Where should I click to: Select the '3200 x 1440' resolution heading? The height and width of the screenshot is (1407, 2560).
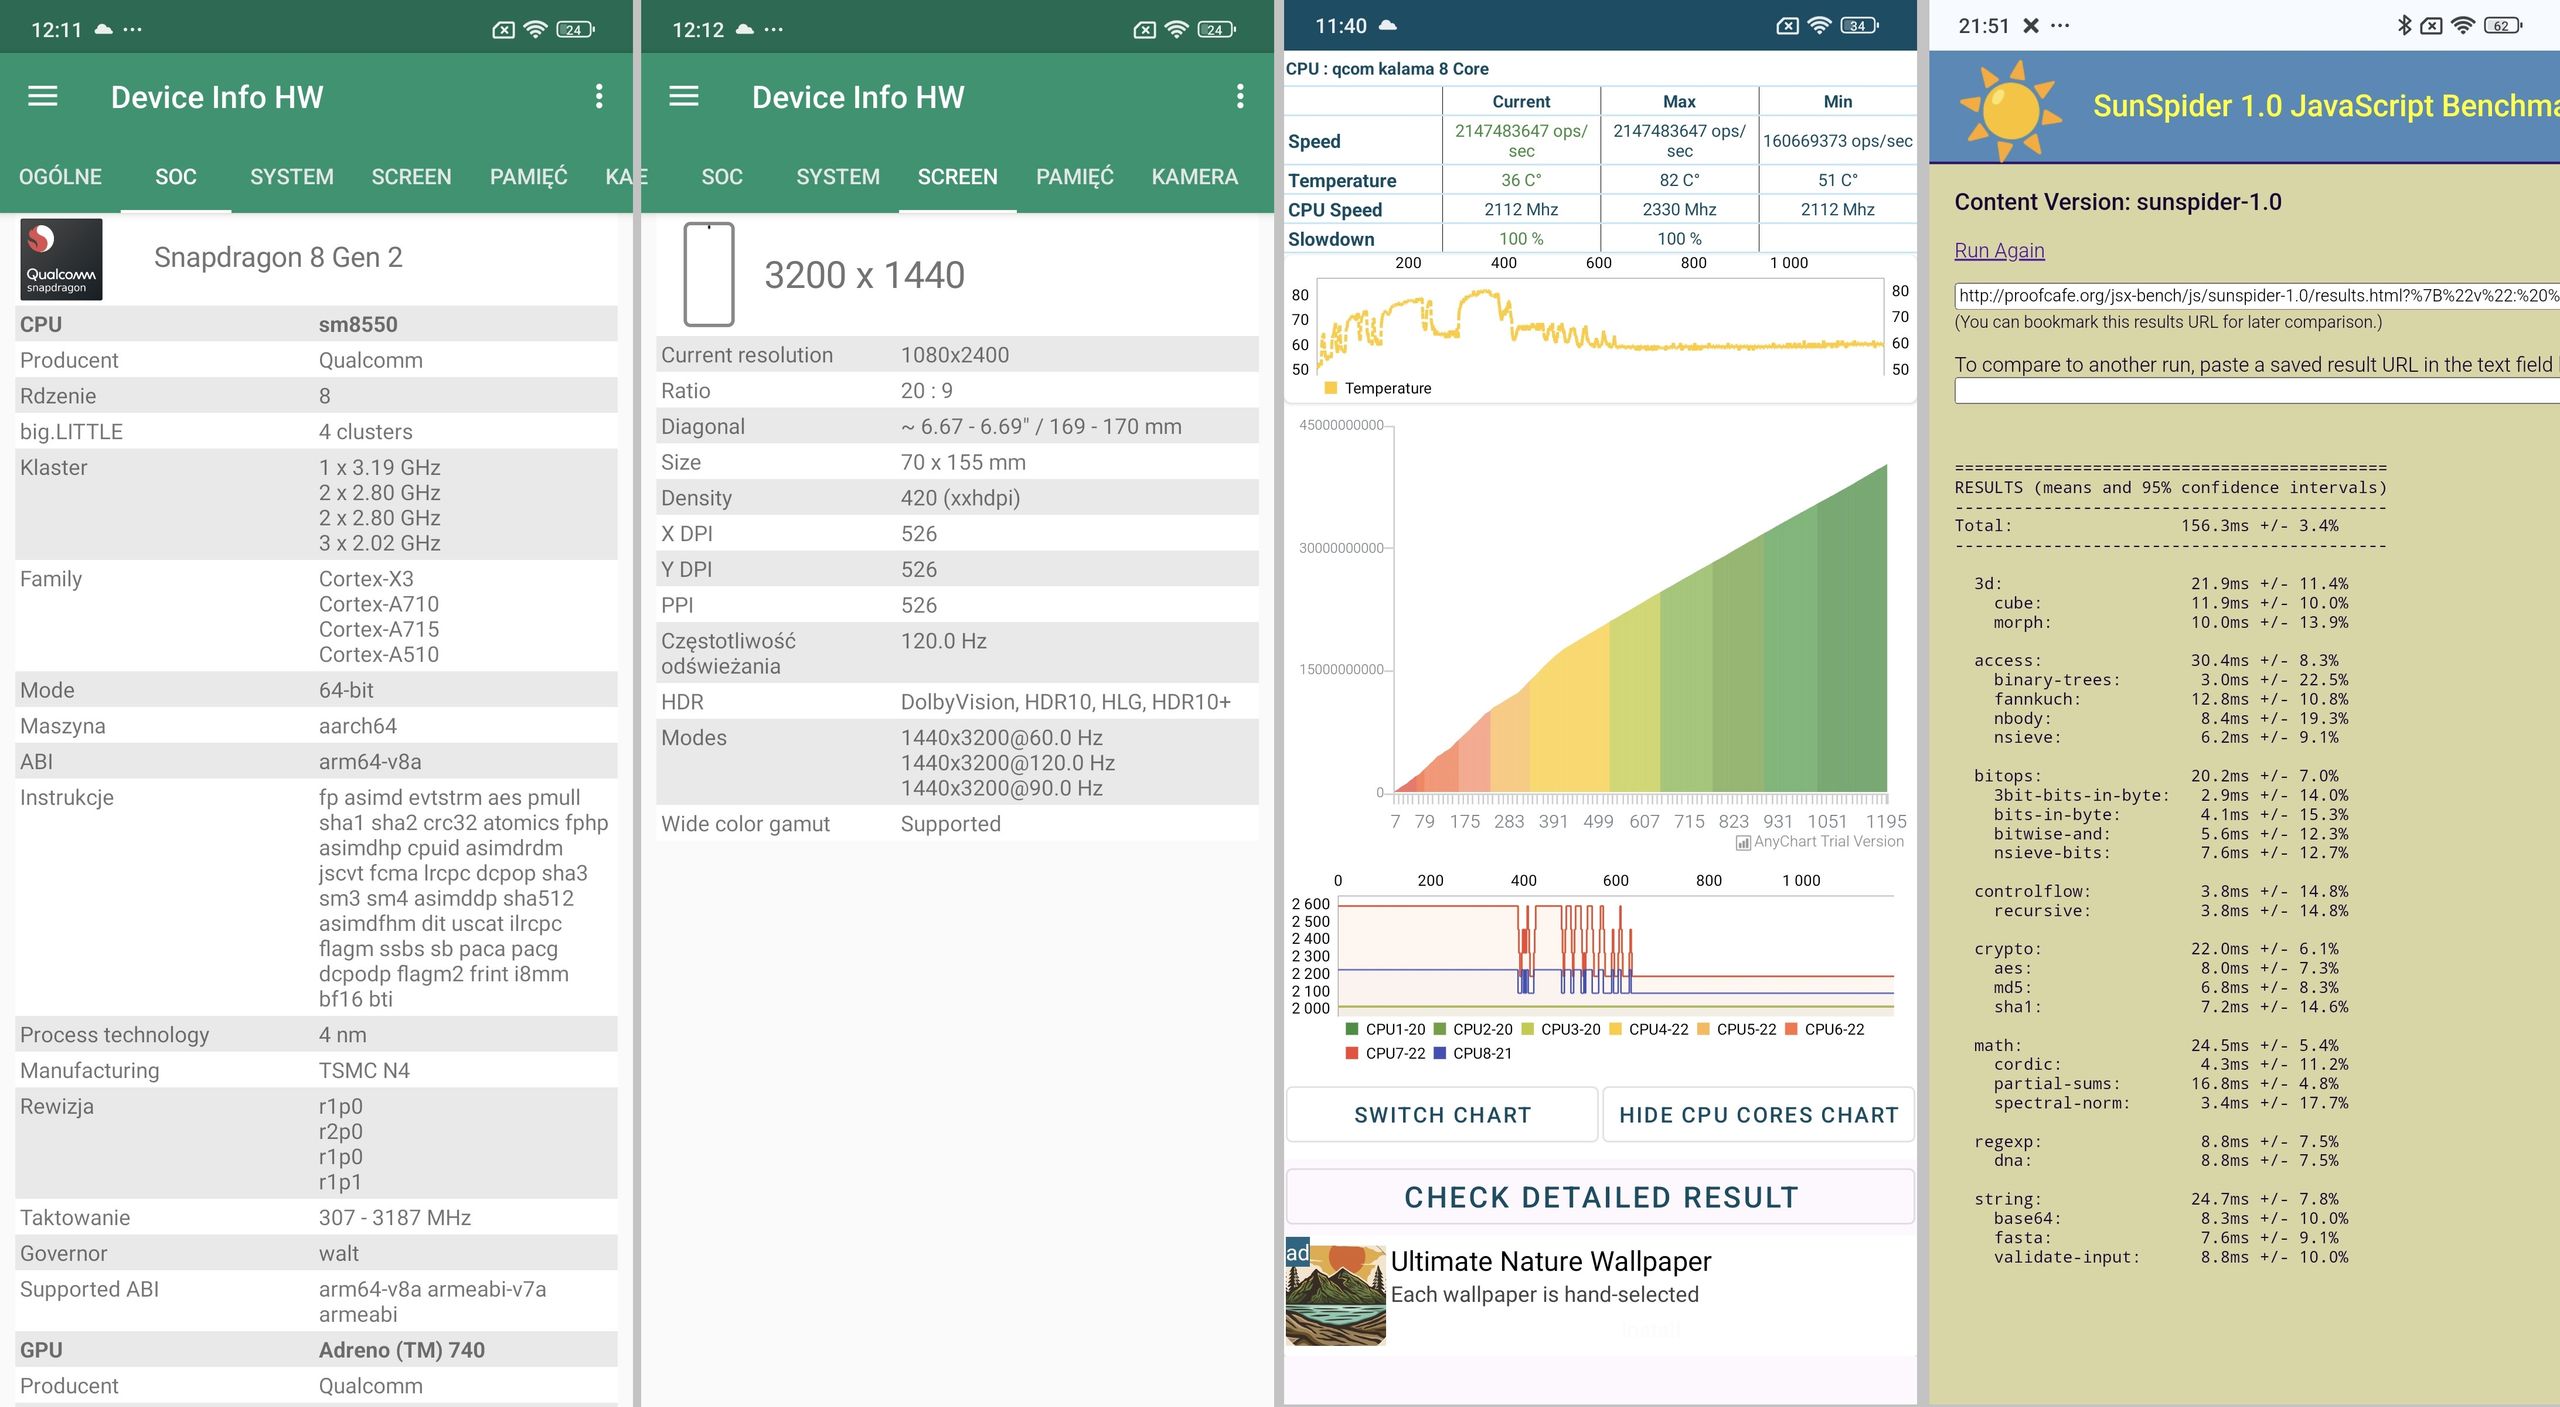coord(865,275)
